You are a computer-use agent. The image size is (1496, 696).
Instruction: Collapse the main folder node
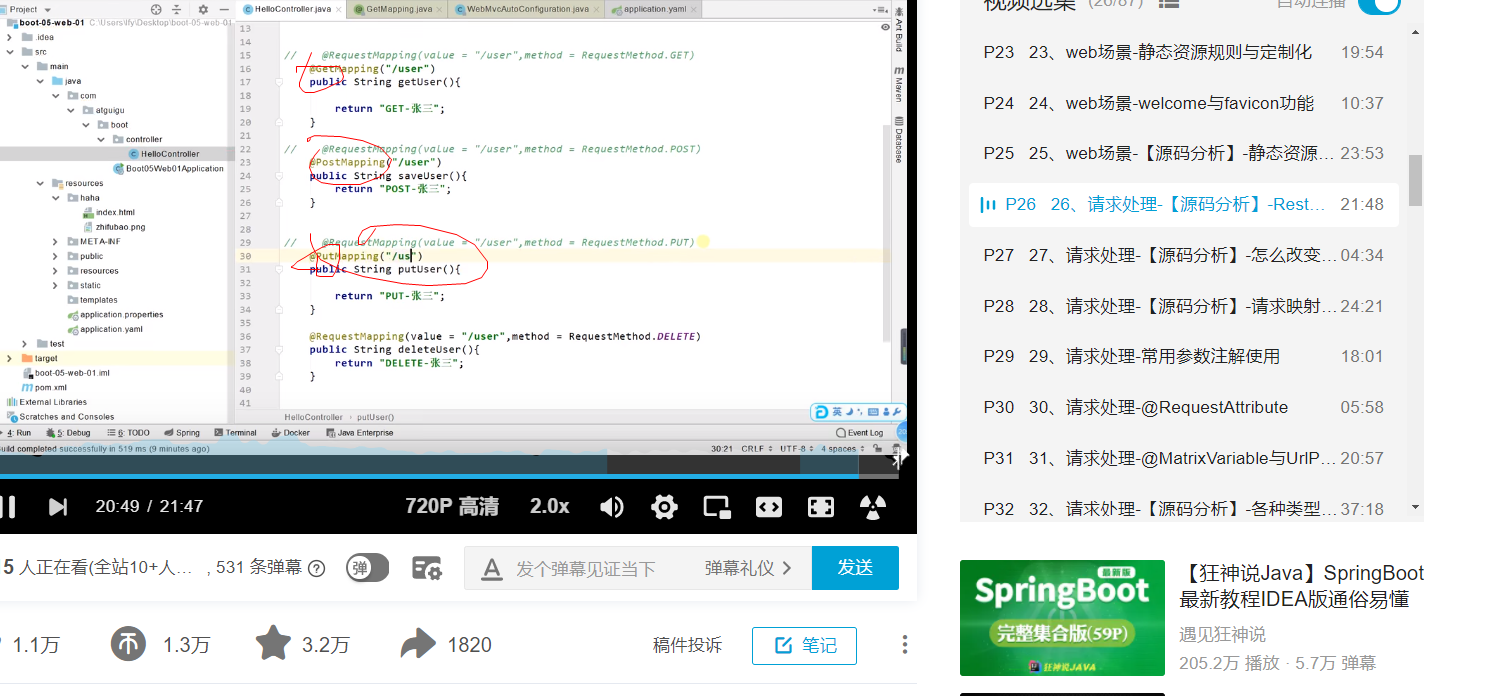point(27,66)
